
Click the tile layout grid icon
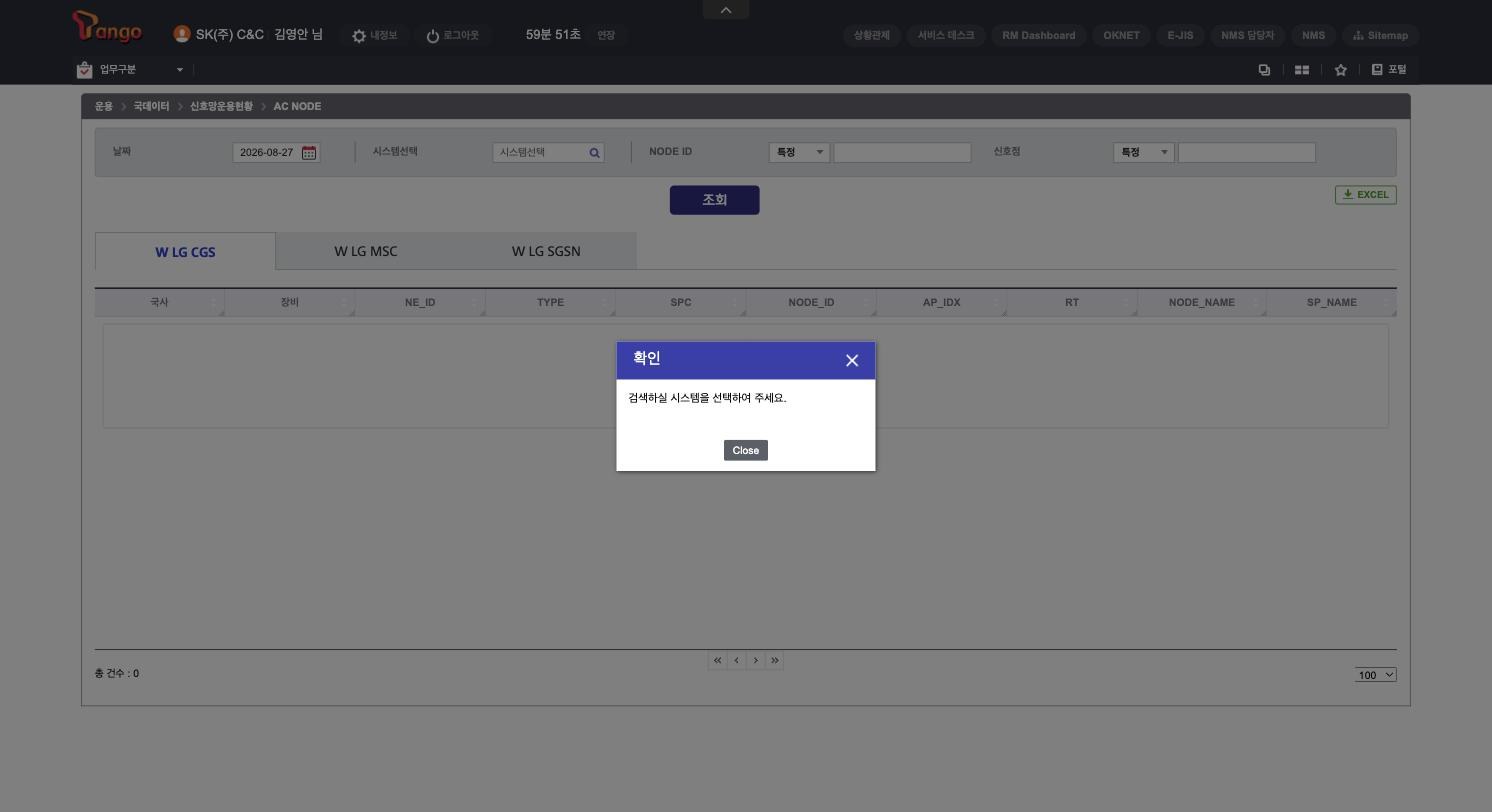[x=1302, y=70]
